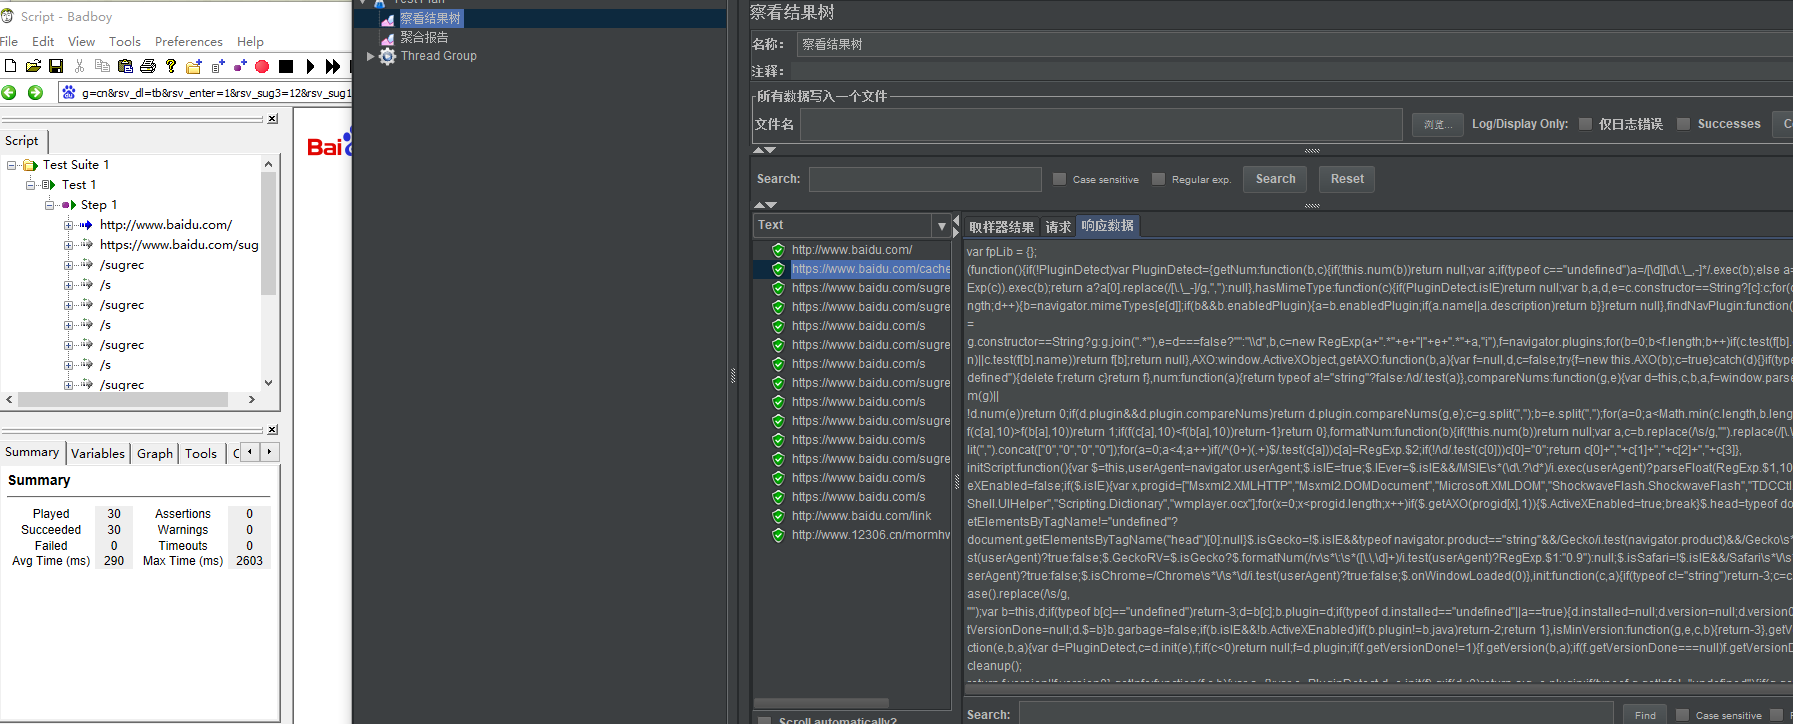Click the 聚合报告 listener icon in JMeter tree
The image size is (1793, 724).
point(388,38)
